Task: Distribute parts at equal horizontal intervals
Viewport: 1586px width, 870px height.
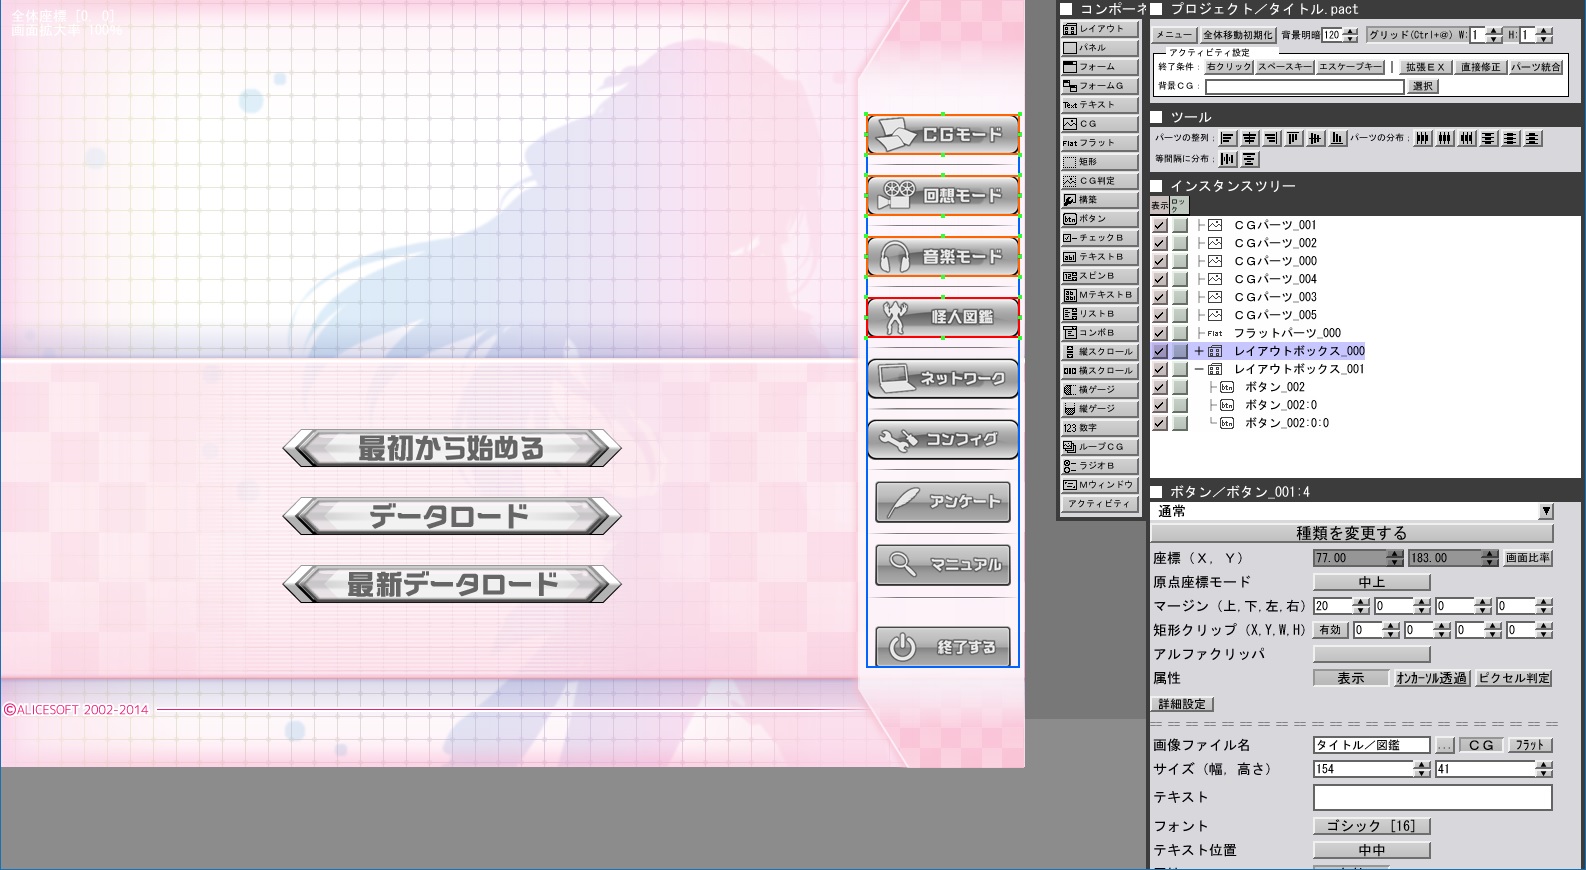Action: pos(1228,159)
